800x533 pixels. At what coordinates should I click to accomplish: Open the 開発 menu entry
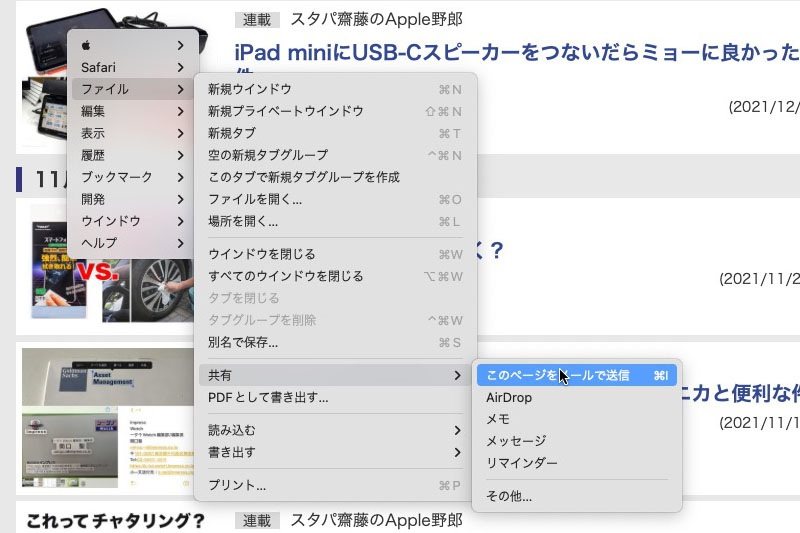point(132,199)
